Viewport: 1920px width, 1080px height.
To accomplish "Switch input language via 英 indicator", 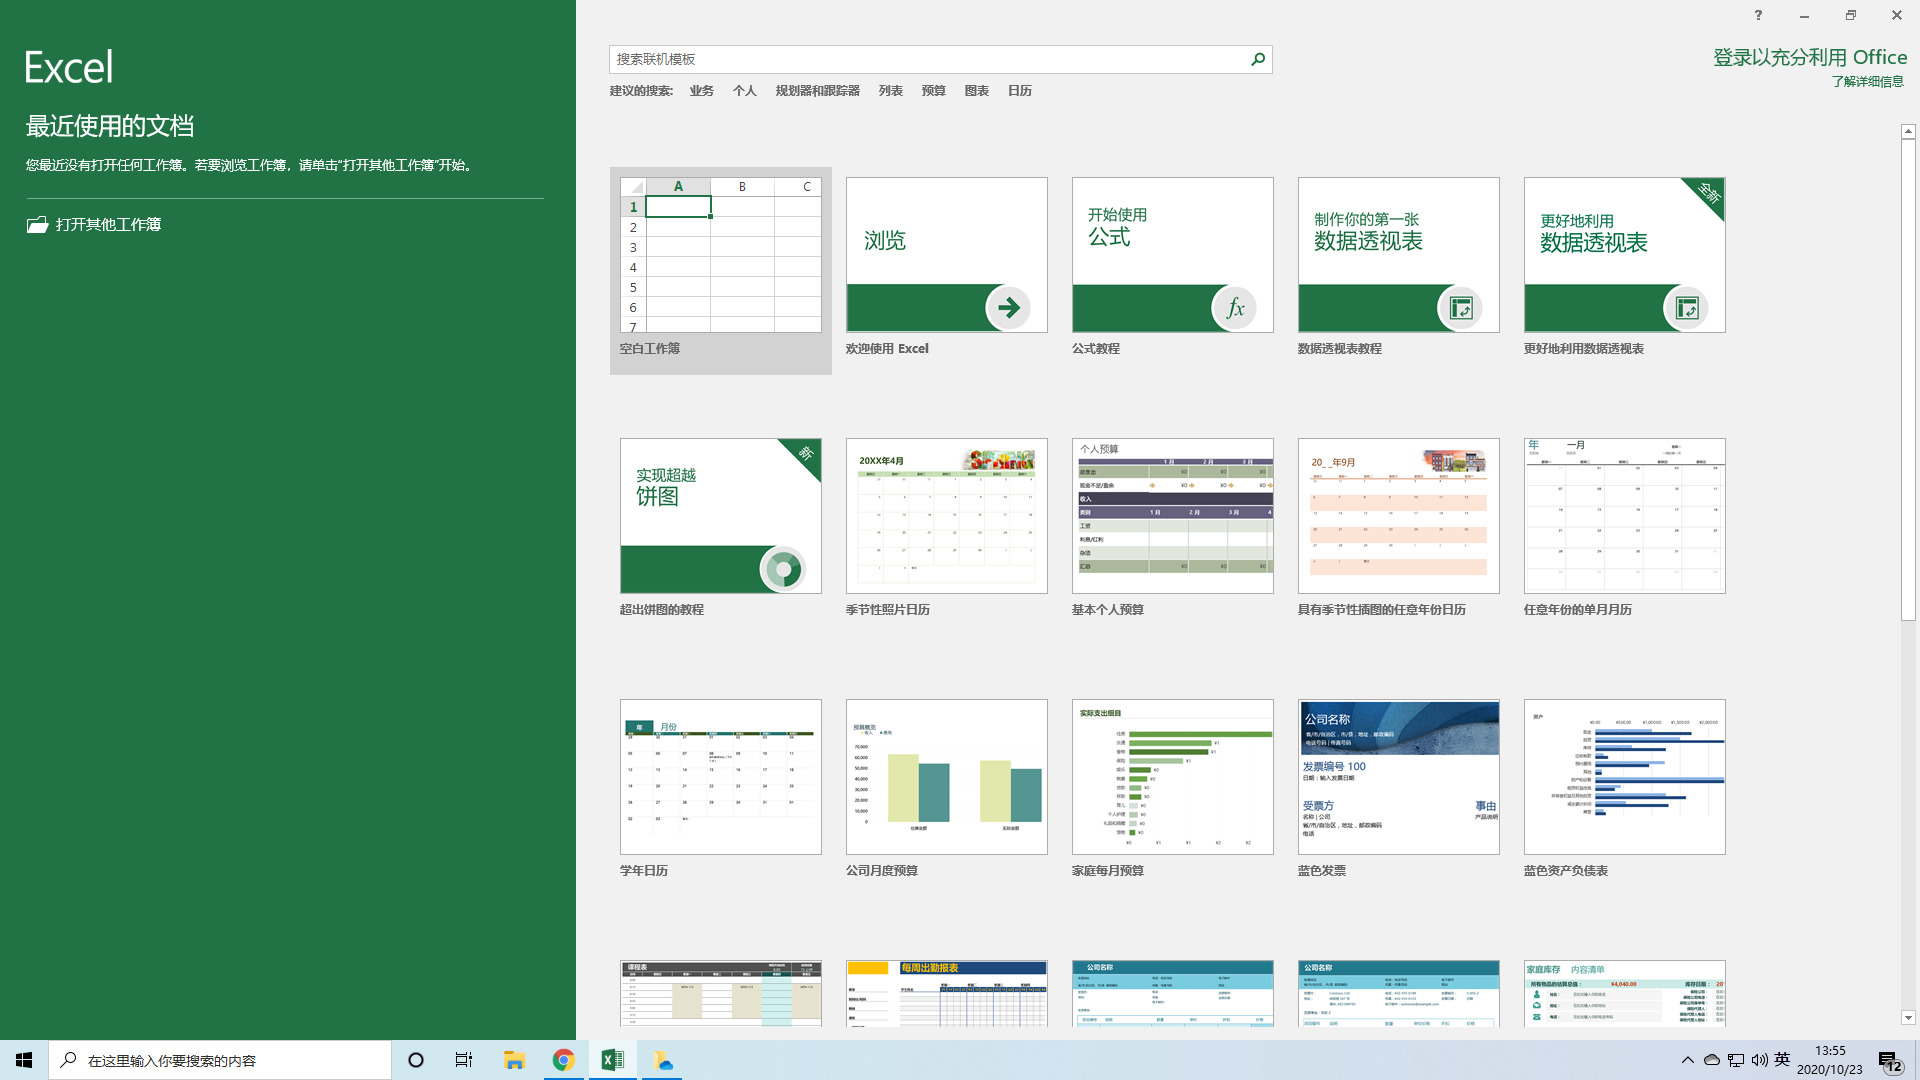I will 1782,1060.
